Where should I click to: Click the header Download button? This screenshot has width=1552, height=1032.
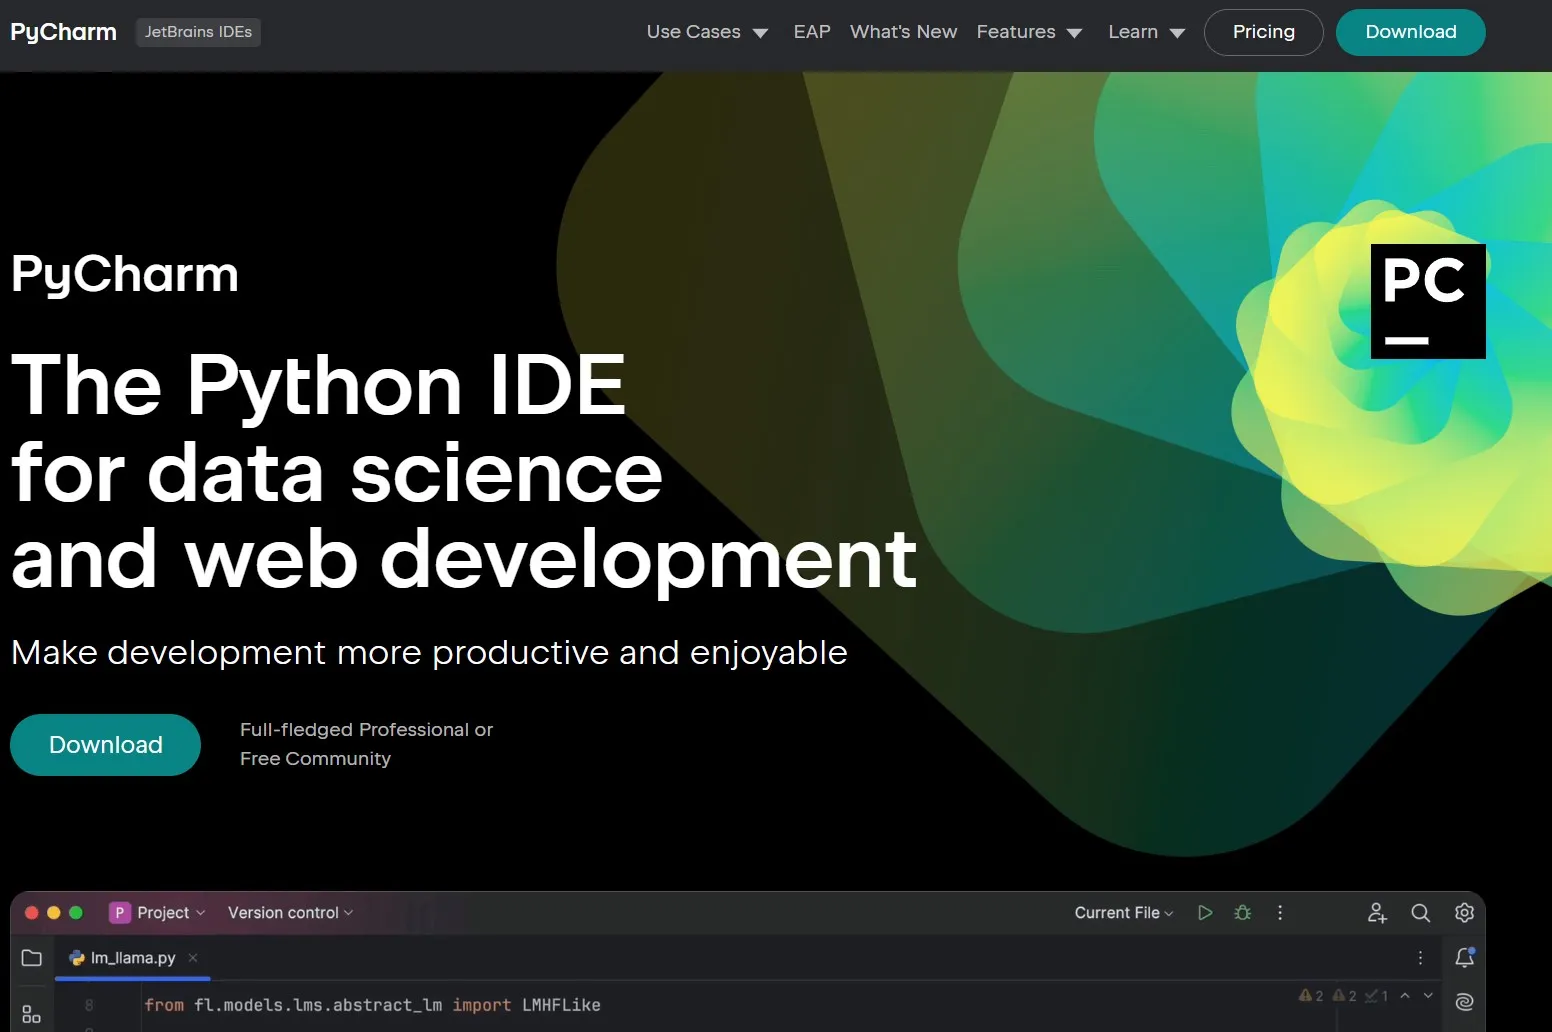click(1411, 32)
